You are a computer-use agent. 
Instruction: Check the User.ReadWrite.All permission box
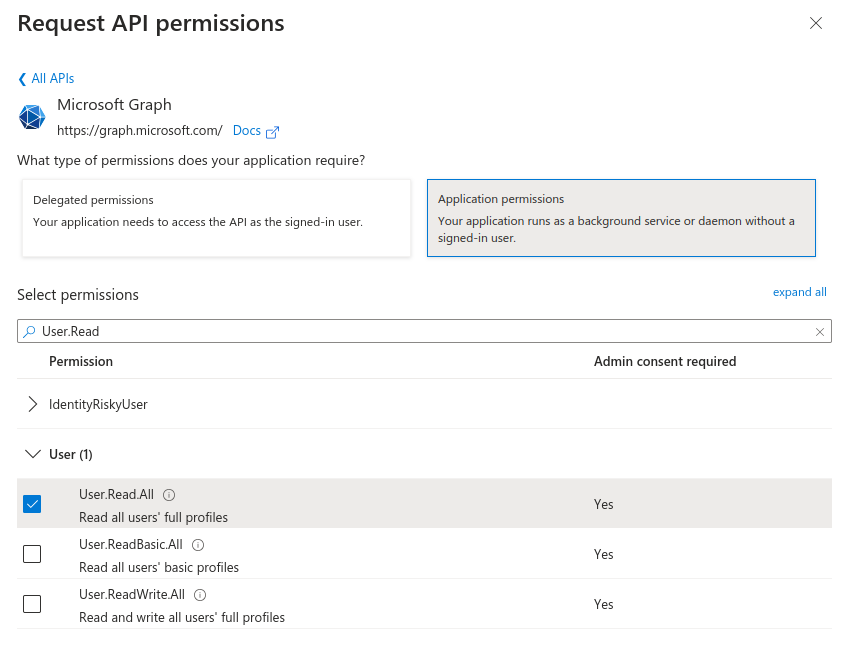click(32, 604)
